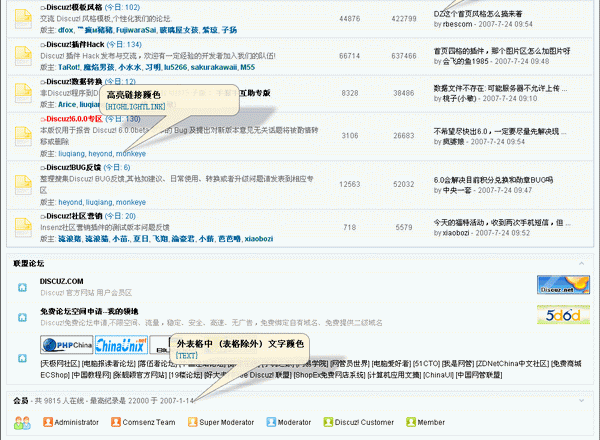This screenshot has width=600, height=440.
Task: Collapse the 会员 online list section
Action: [x=581, y=401]
